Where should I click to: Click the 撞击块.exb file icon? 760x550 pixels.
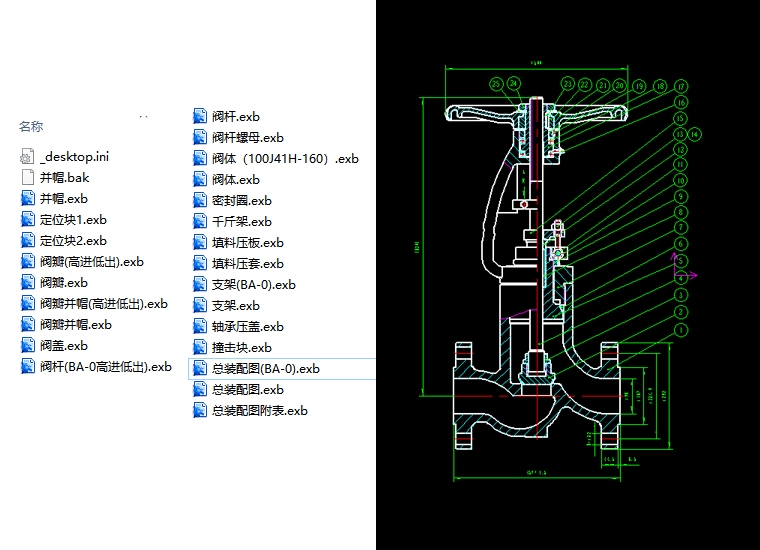coord(200,347)
